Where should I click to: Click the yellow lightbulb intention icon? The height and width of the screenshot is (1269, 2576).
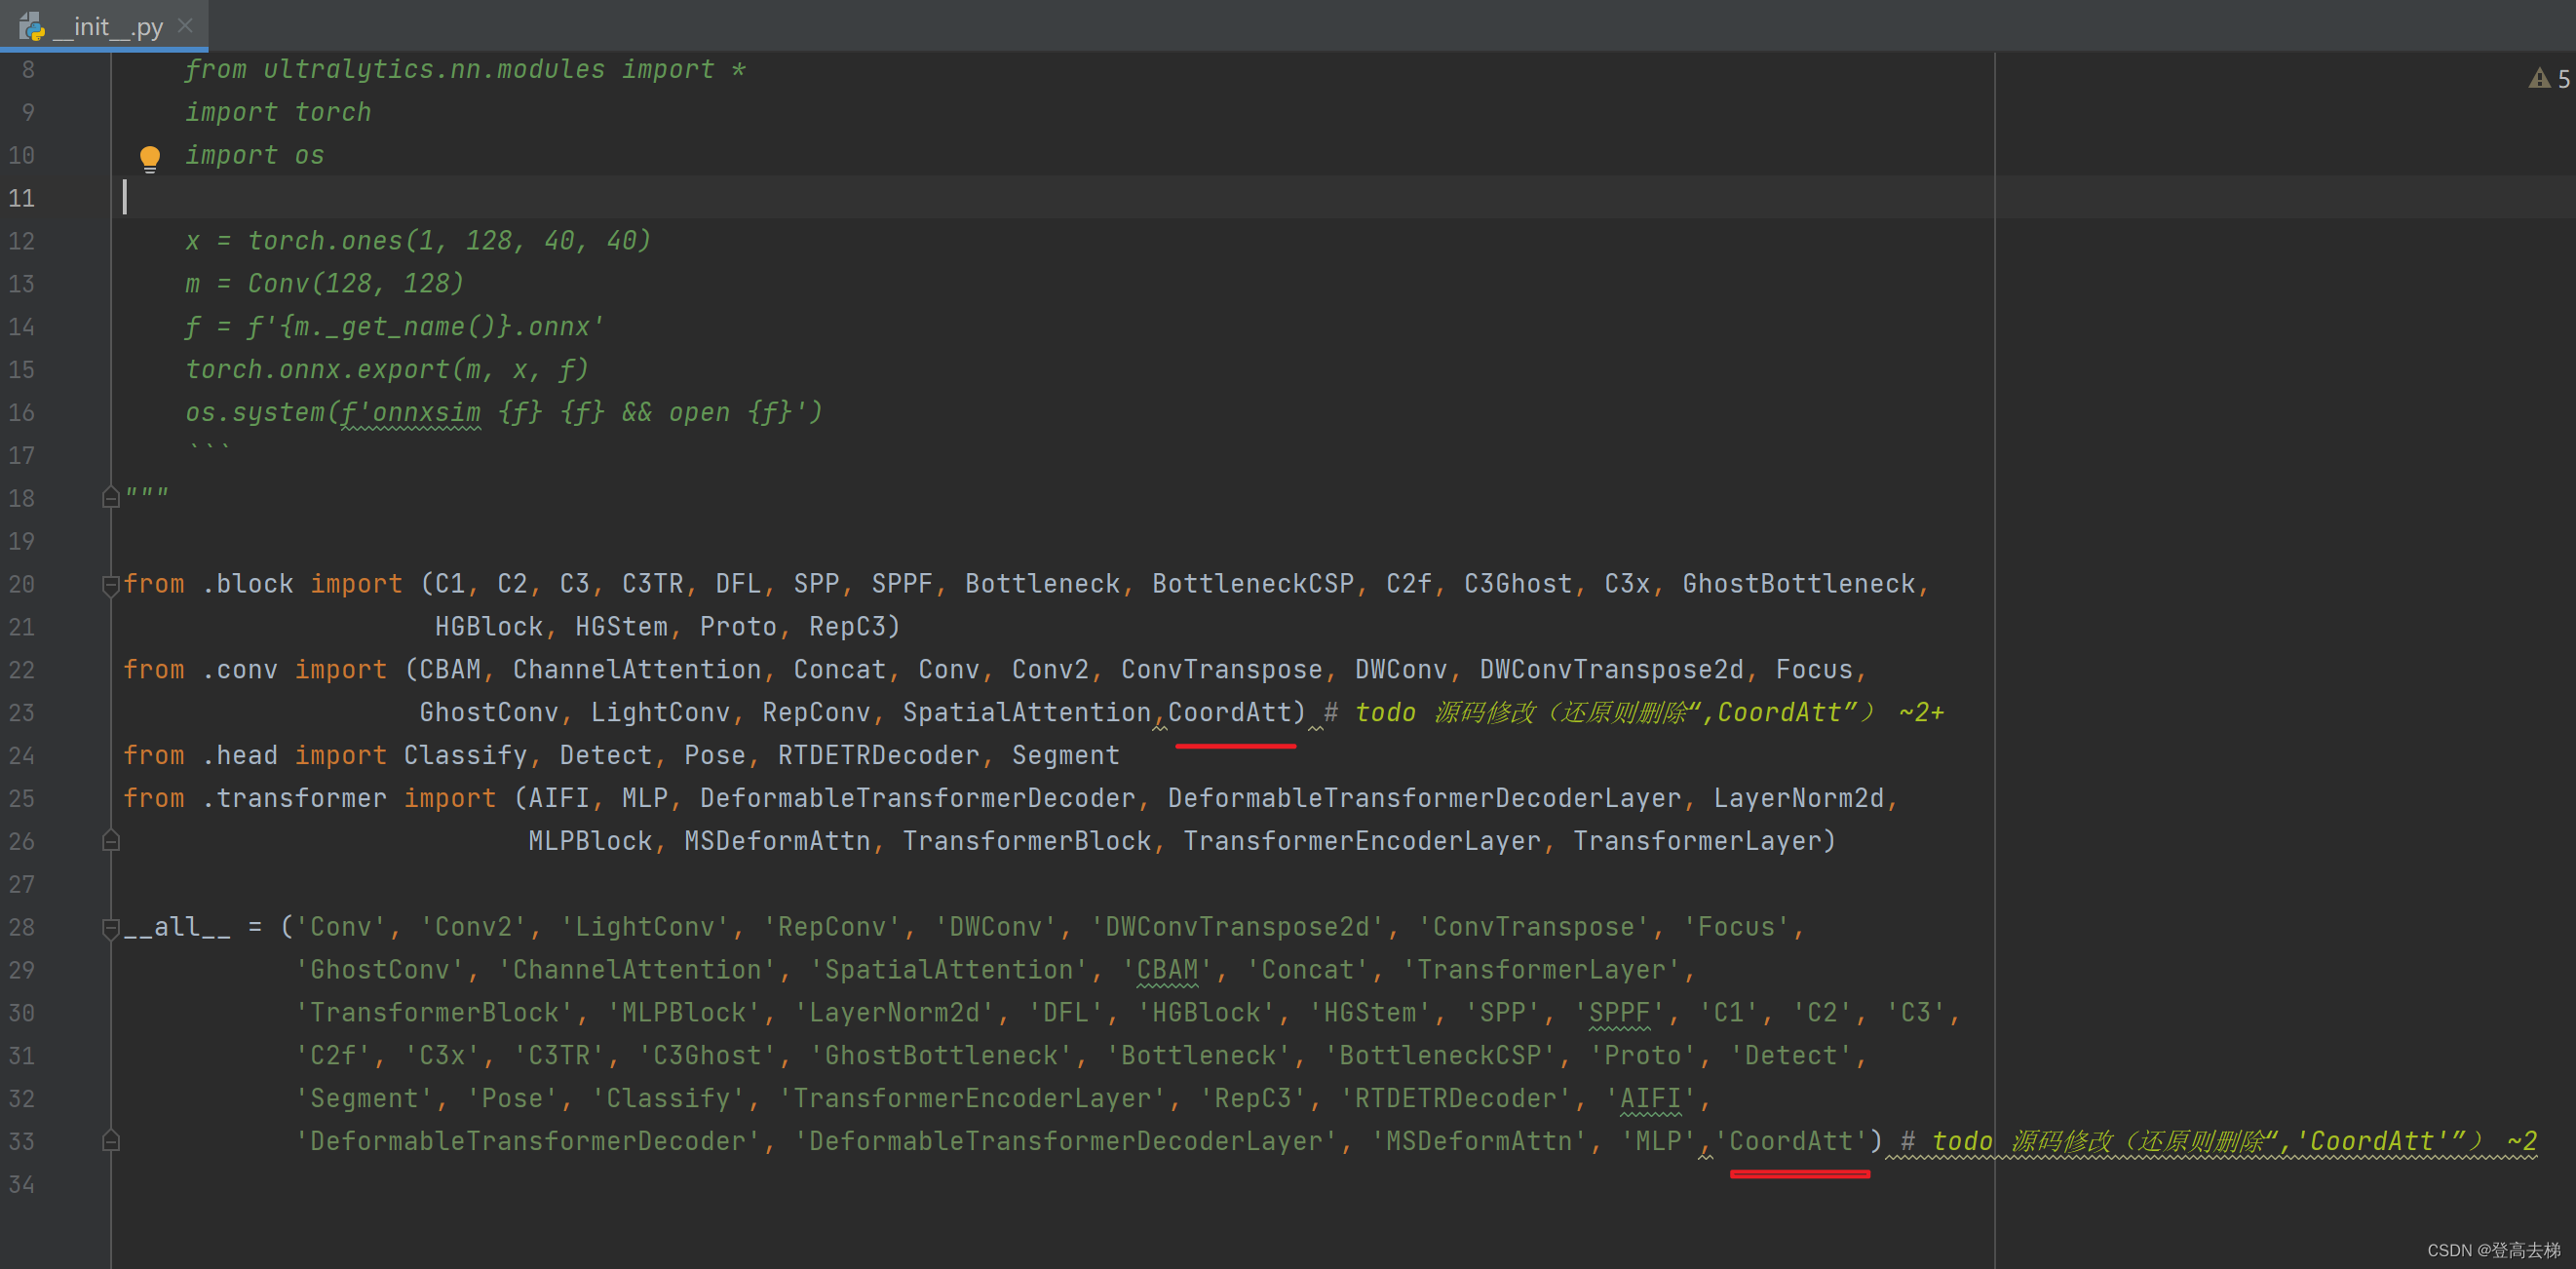pos(150,158)
